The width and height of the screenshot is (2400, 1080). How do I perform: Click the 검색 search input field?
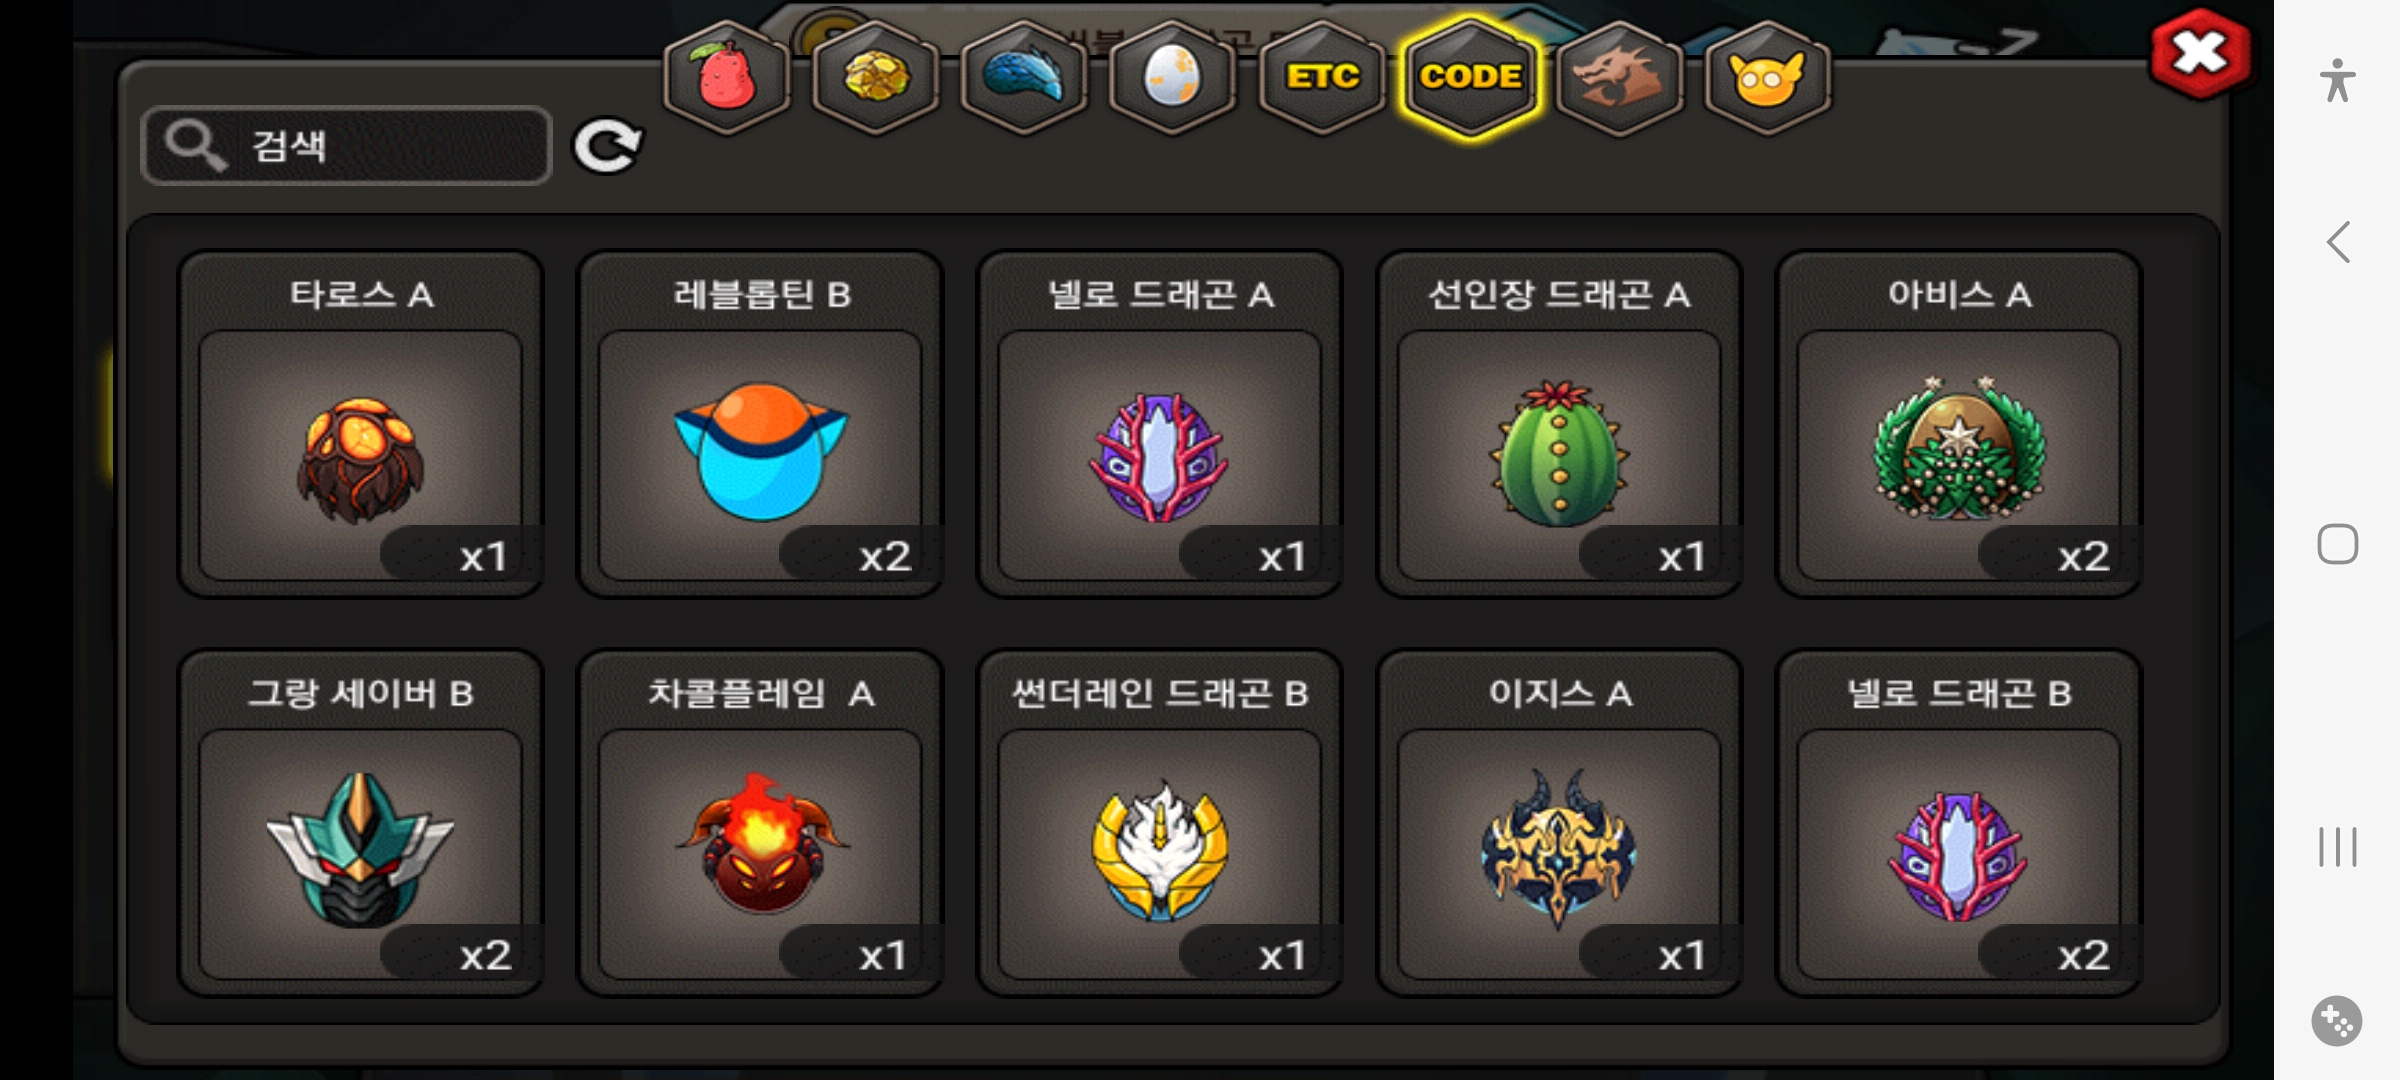pos(347,146)
